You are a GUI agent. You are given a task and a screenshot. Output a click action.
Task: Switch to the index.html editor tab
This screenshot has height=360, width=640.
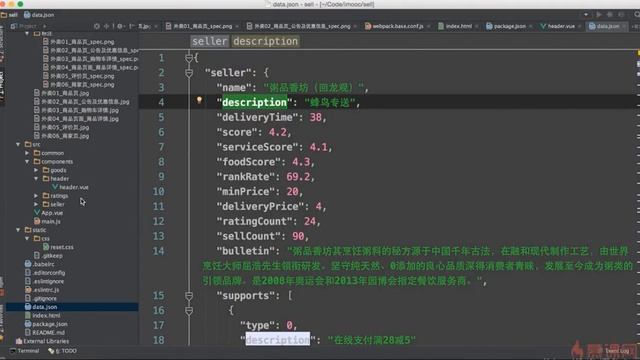tap(455, 26)
